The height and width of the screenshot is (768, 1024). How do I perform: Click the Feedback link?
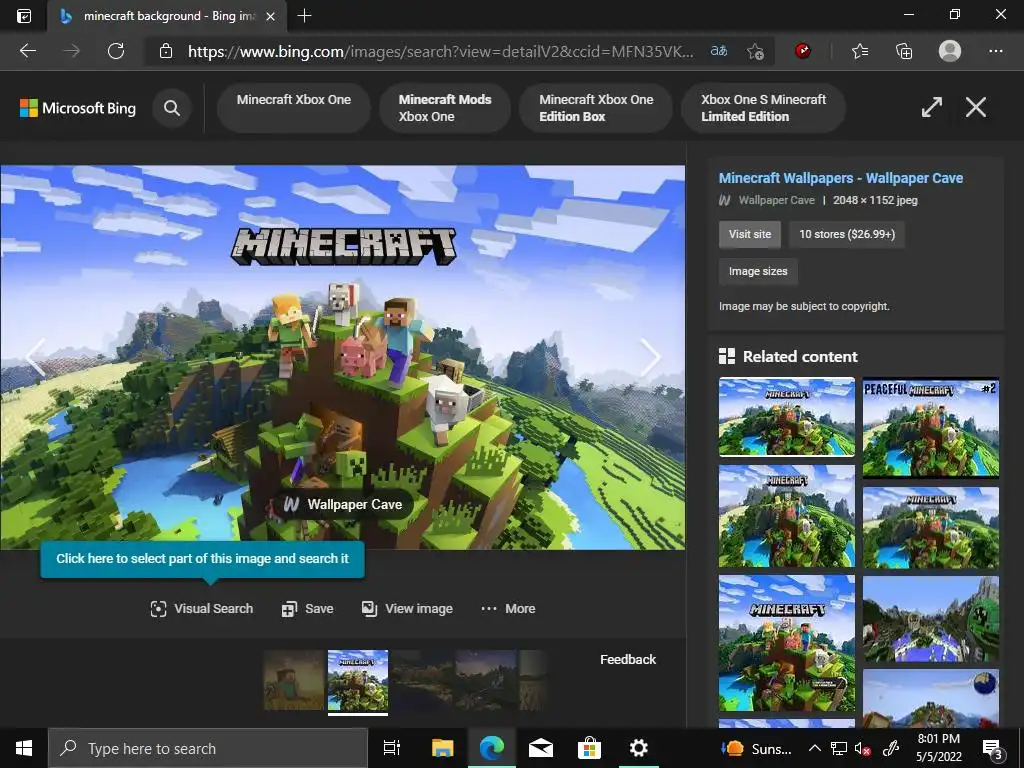click(x=628, y=660)
